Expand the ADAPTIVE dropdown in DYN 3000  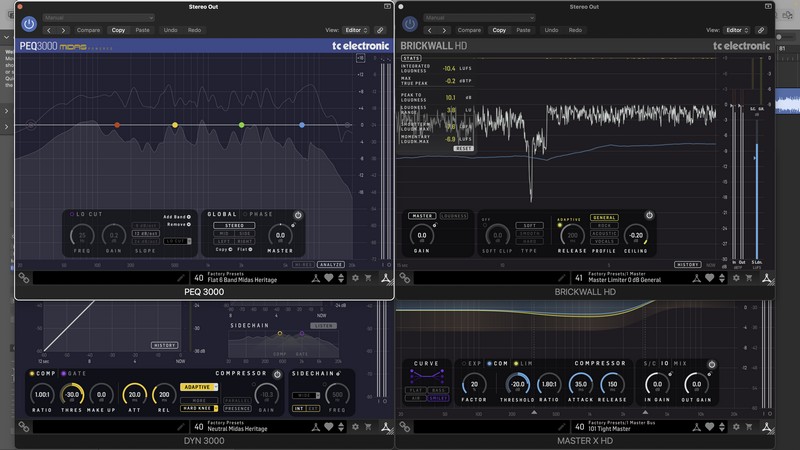(x=200, y=386)
